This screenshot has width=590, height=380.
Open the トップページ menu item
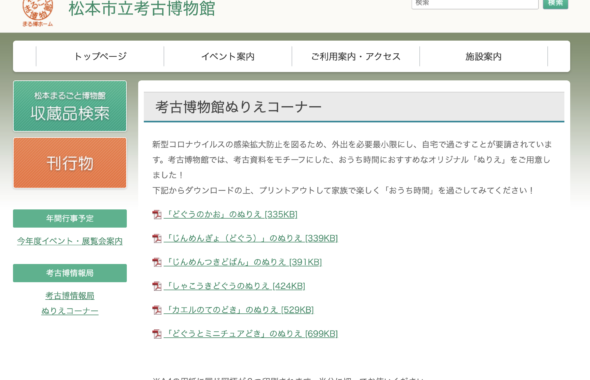(x=100, y=56)
